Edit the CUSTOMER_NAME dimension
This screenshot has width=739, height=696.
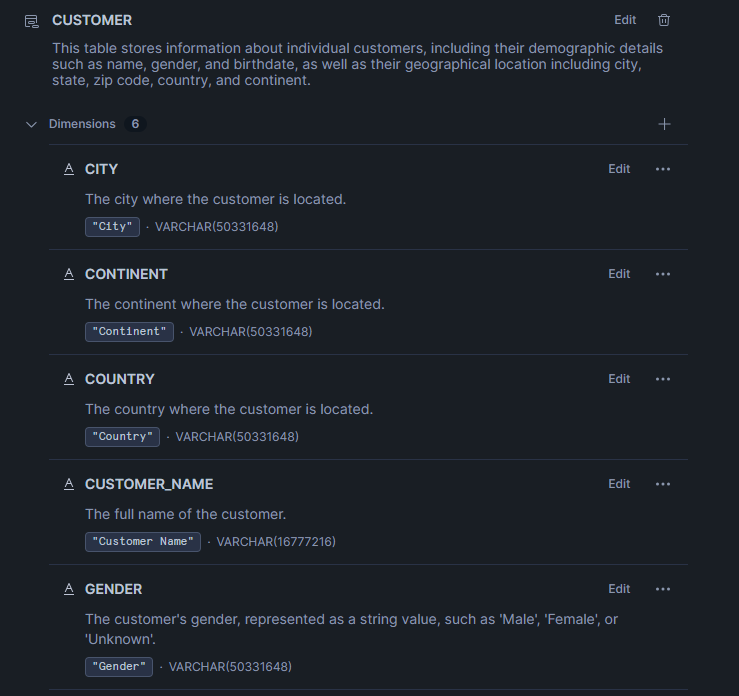(619, 484)
